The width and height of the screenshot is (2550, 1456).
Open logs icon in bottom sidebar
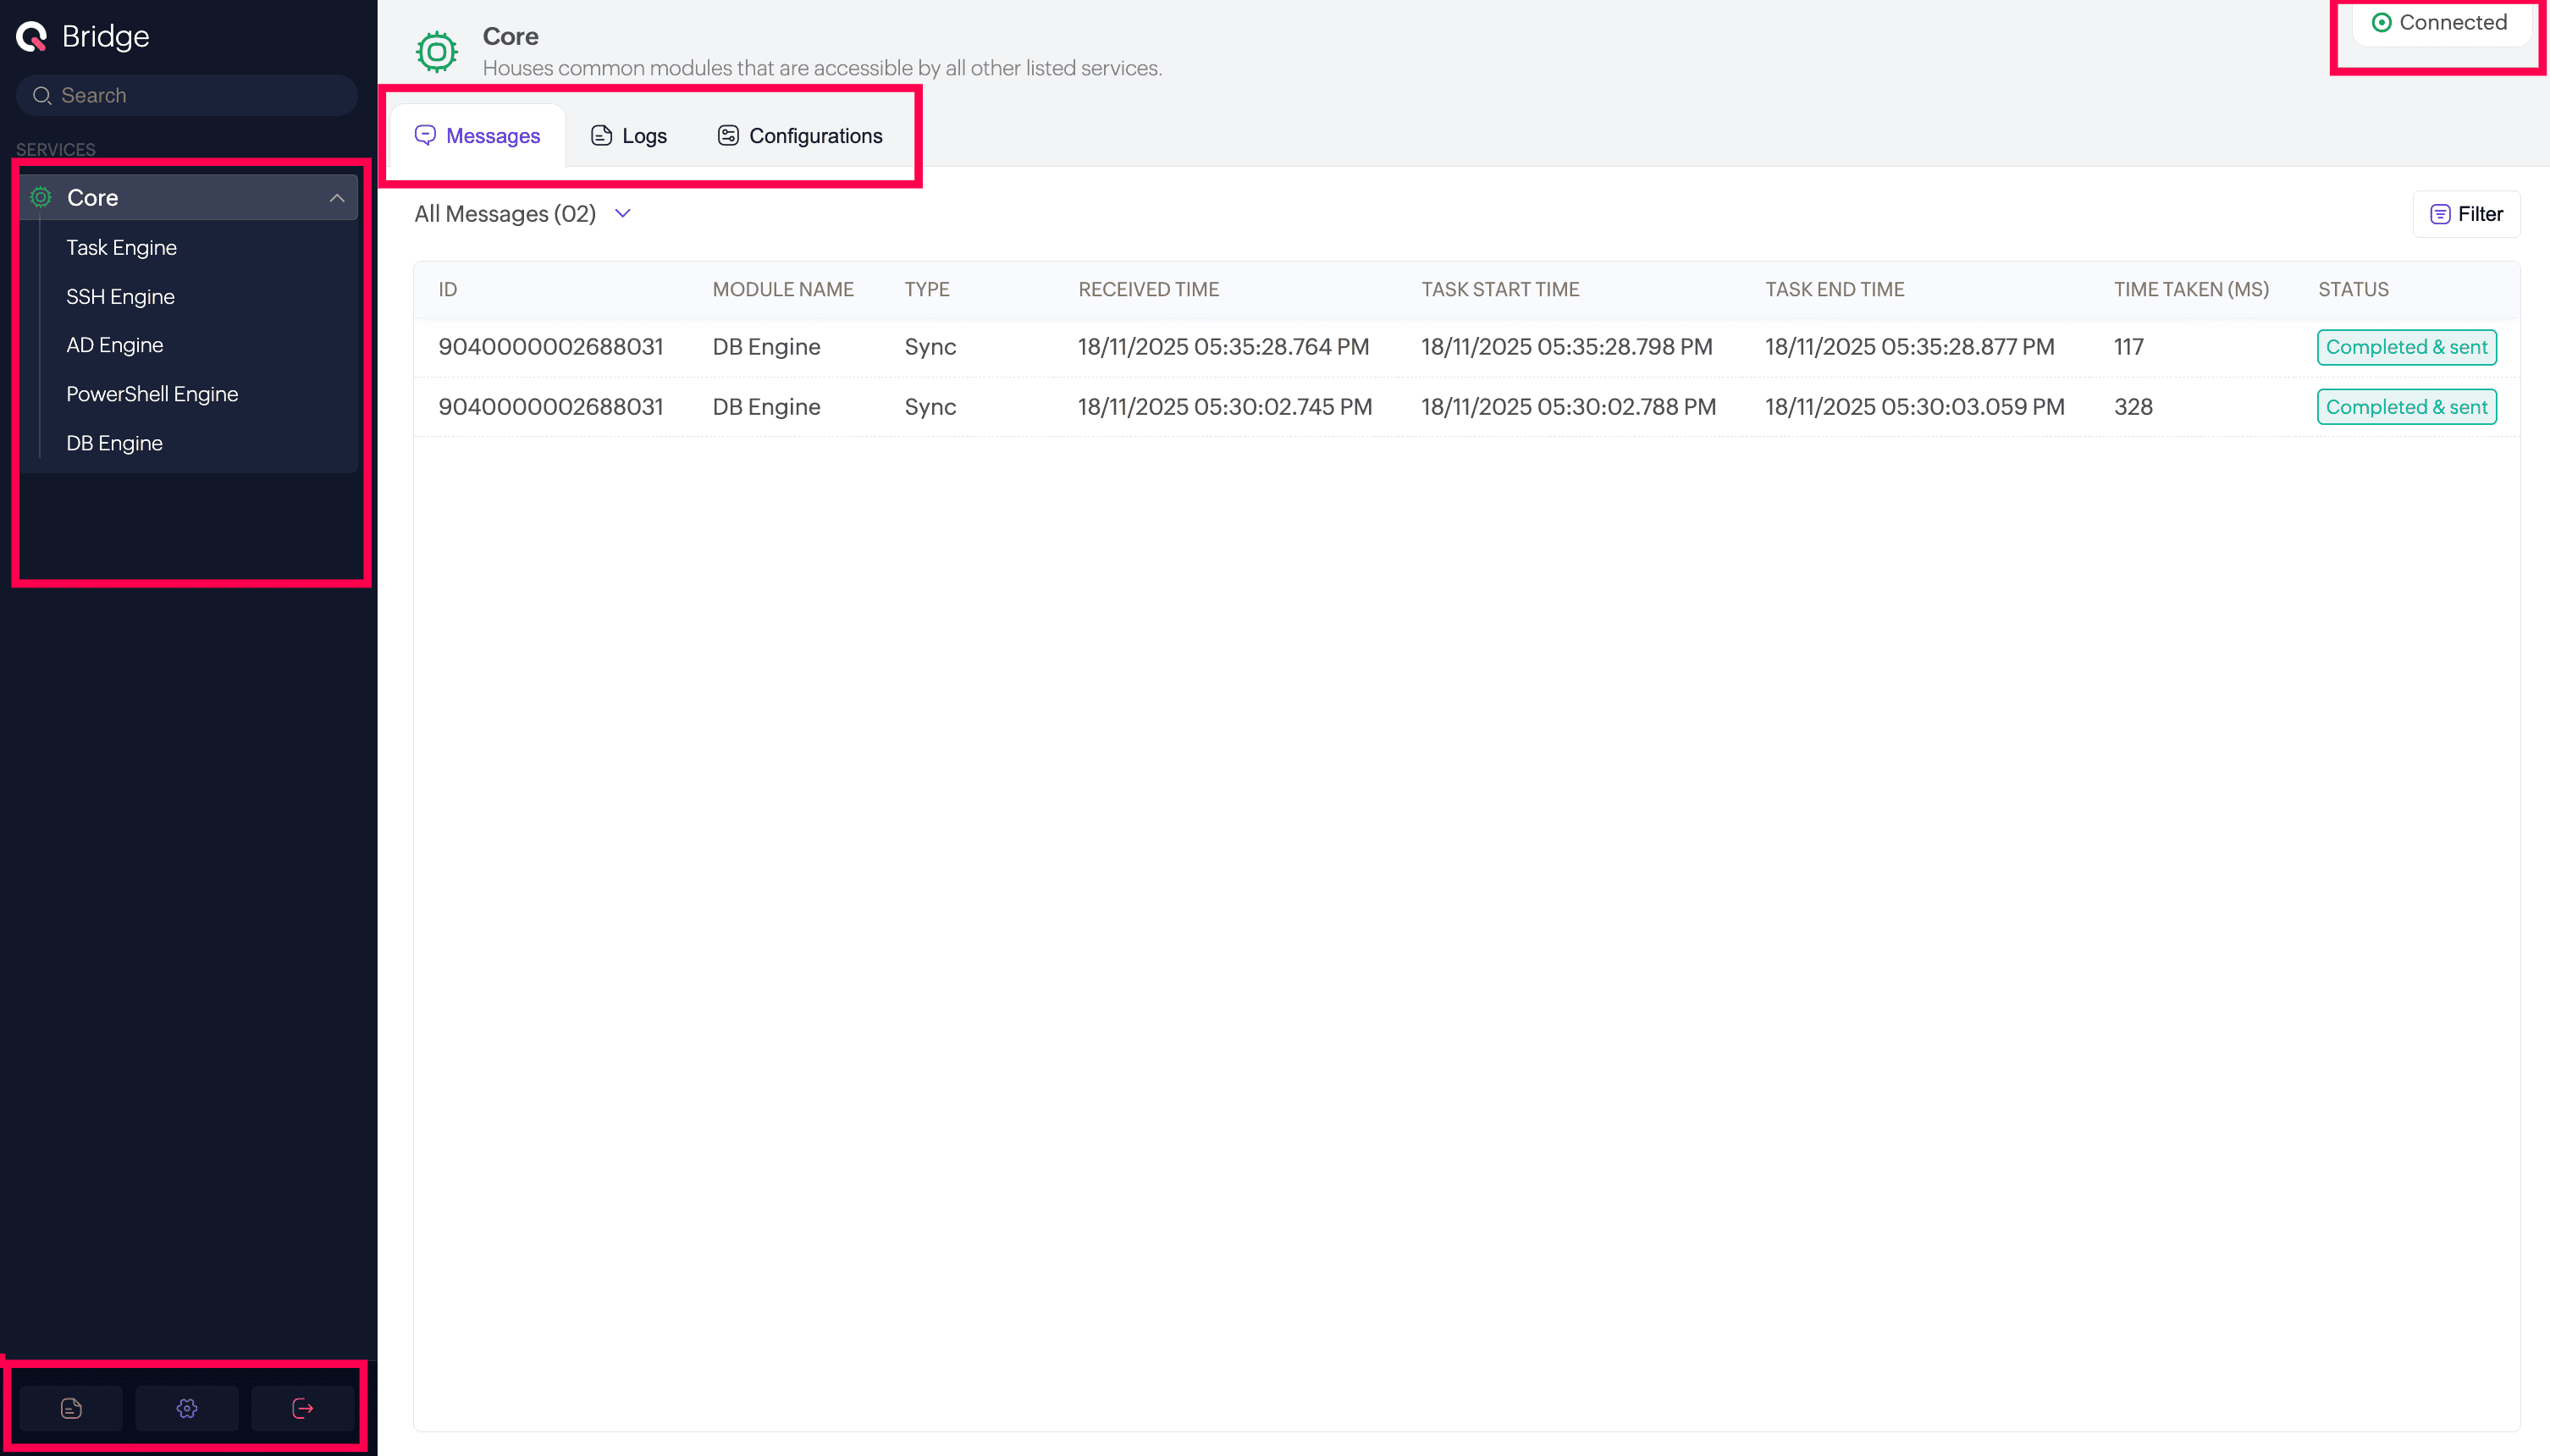[71, 1408]
